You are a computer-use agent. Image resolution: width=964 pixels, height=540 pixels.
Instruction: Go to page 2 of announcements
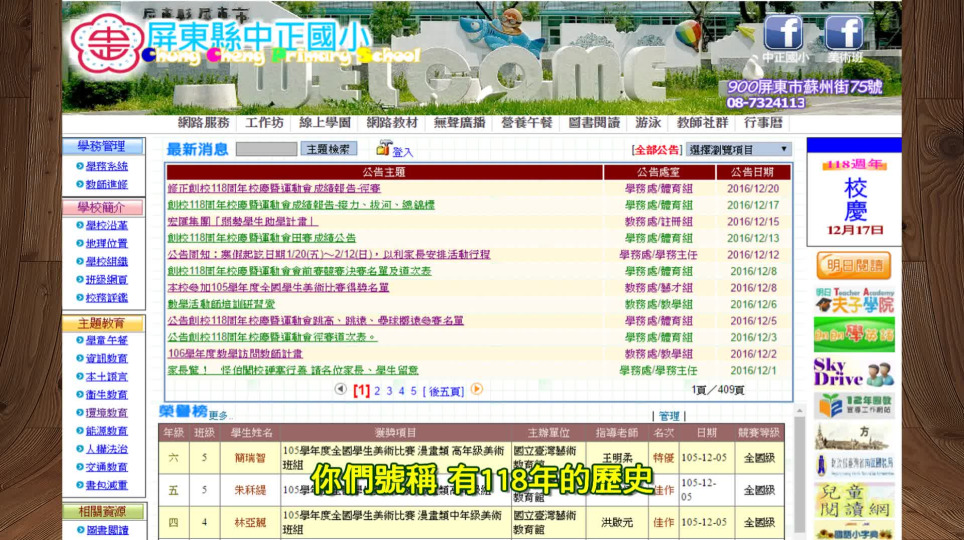pos(377,391)
